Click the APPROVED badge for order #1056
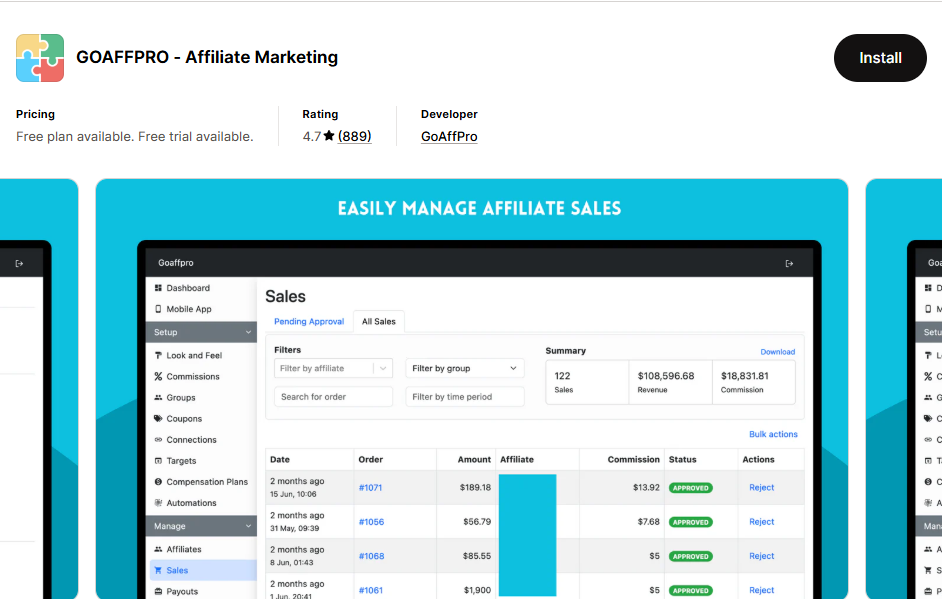This screenshot has width=942, height=599. tap(690, 522)
